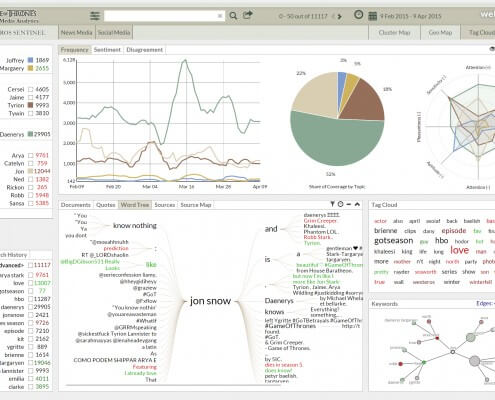
Task: Click the 'Daenerys' branch in word tree
Action: [279, 301]
